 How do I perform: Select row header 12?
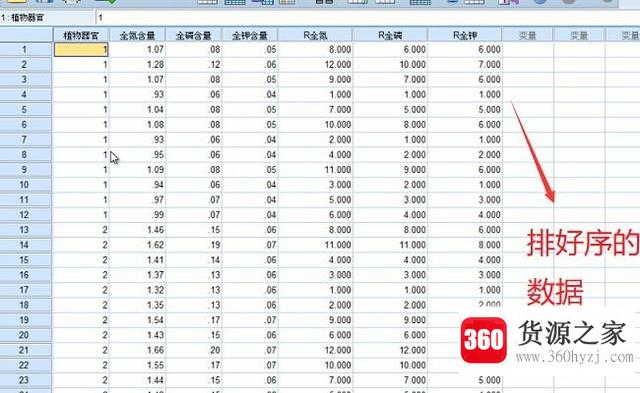26,215
